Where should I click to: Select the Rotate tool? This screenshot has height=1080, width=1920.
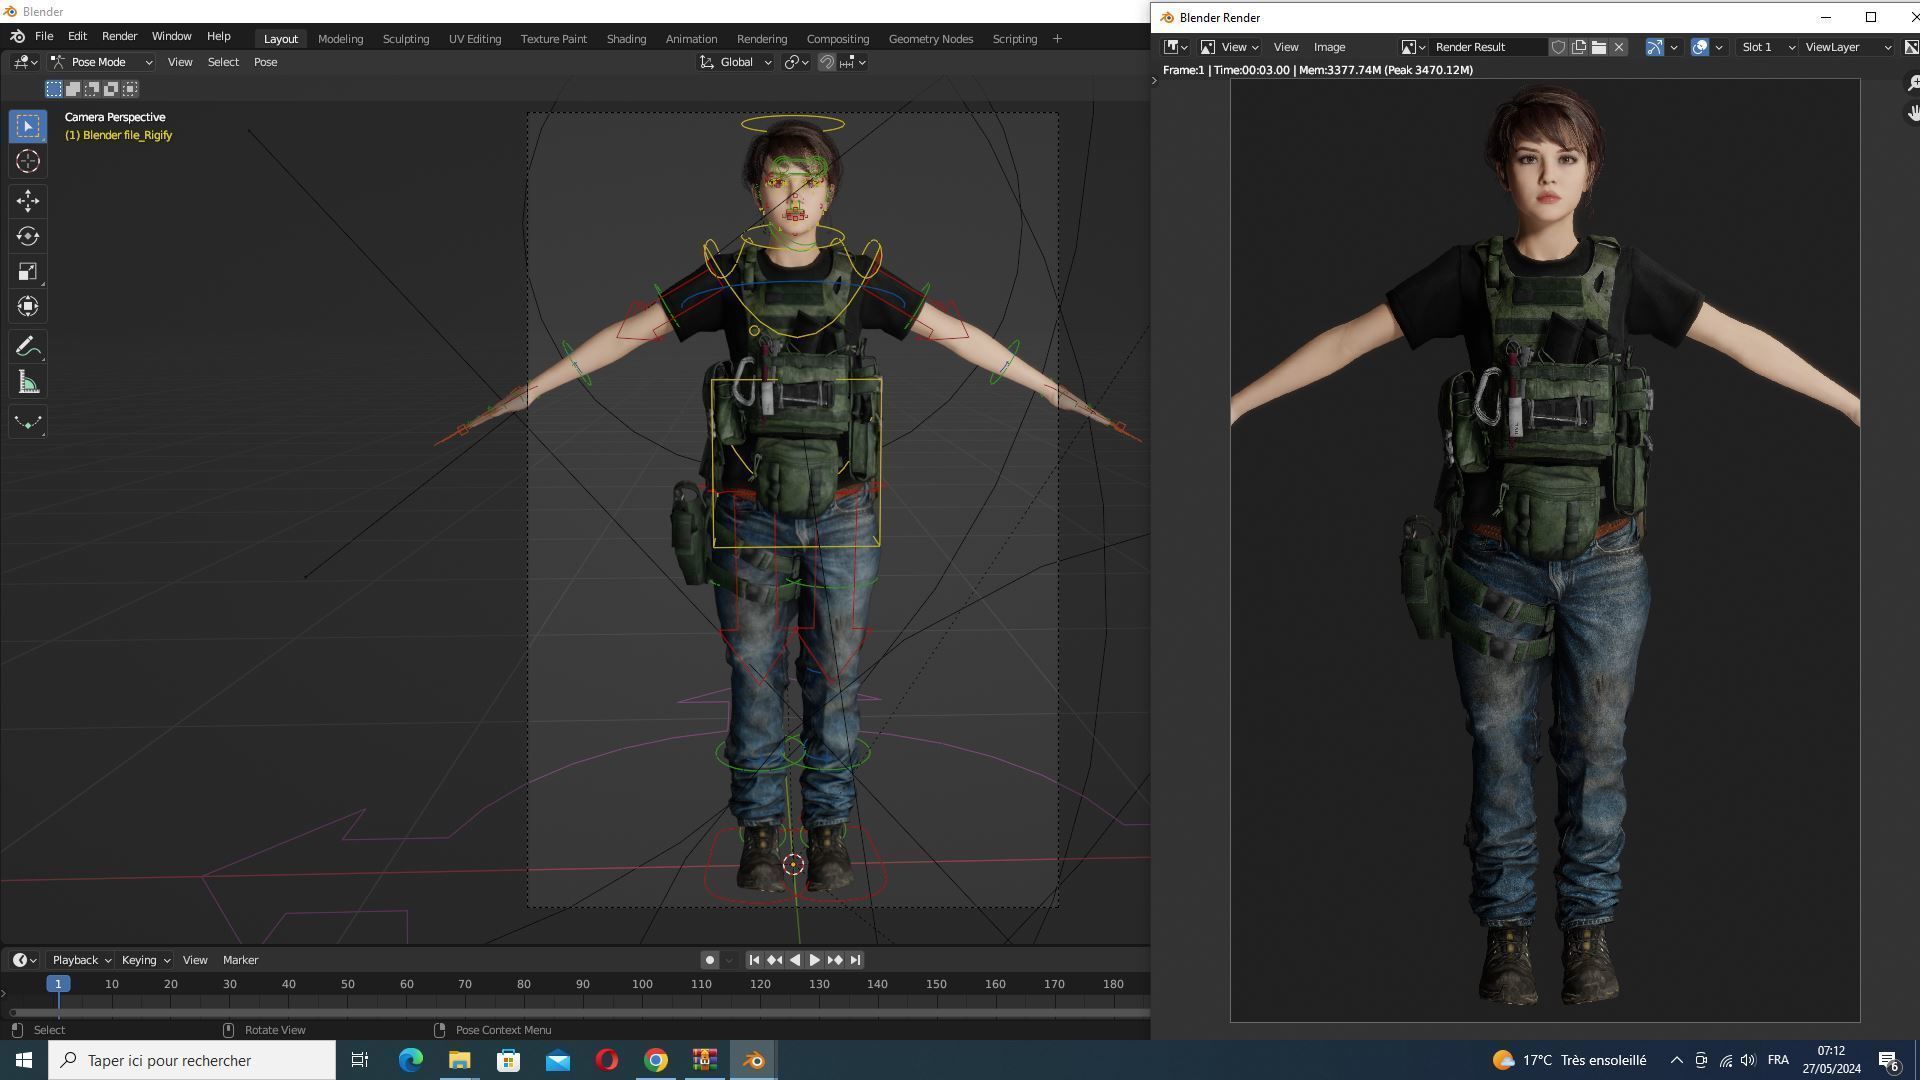click(28, 236)
